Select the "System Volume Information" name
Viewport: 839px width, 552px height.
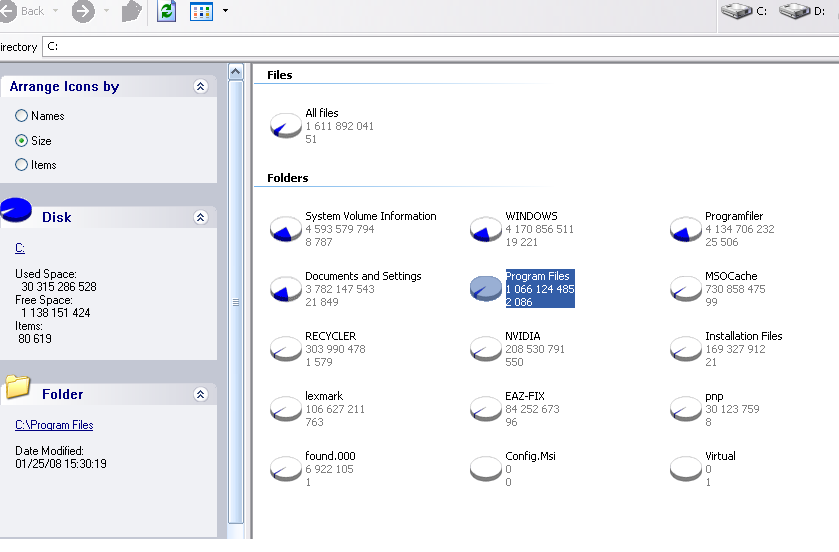371,216
